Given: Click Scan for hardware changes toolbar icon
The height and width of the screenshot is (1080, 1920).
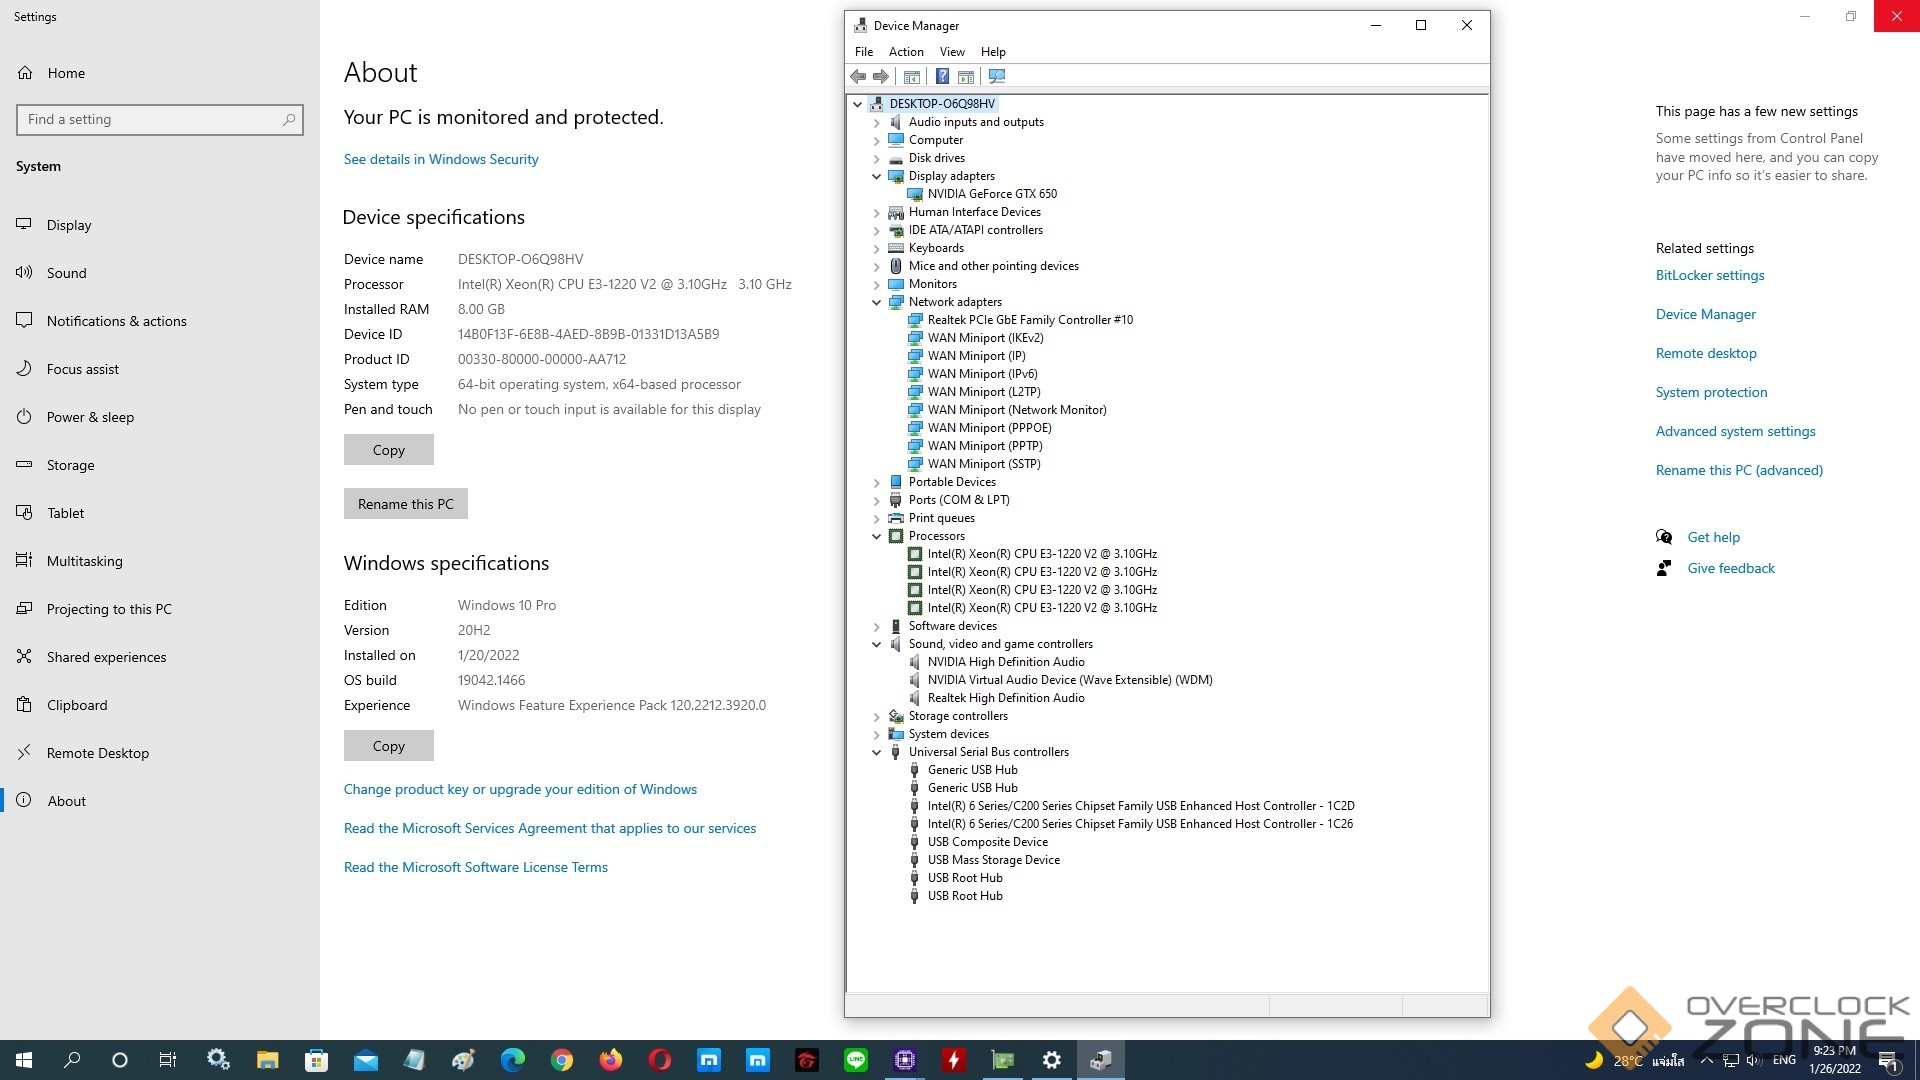Looking at the screenshot, I should click(997, 76).
